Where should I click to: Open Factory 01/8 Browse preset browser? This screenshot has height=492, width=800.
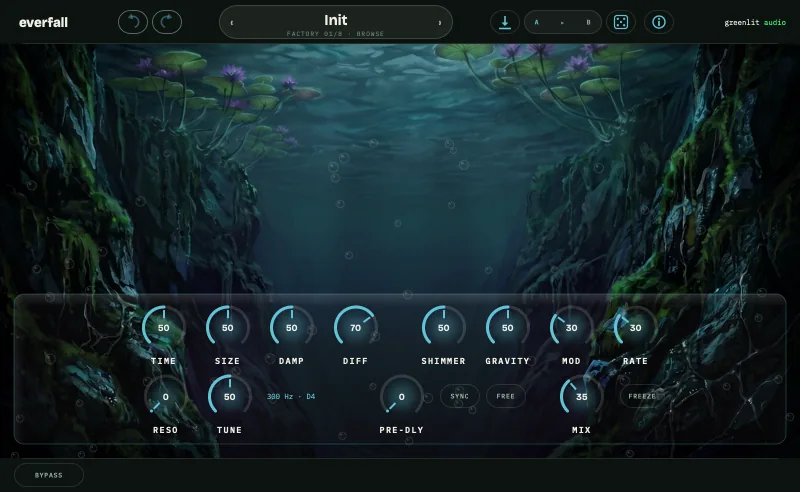tap(335, 34)
